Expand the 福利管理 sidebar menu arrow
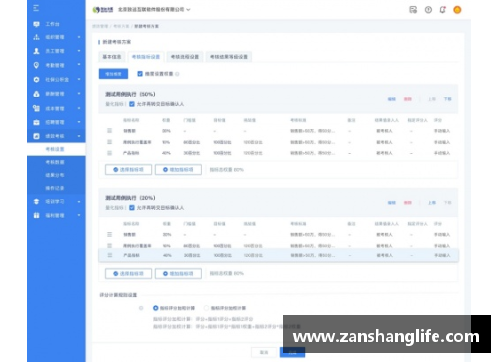500x362 pixels. 79,215
